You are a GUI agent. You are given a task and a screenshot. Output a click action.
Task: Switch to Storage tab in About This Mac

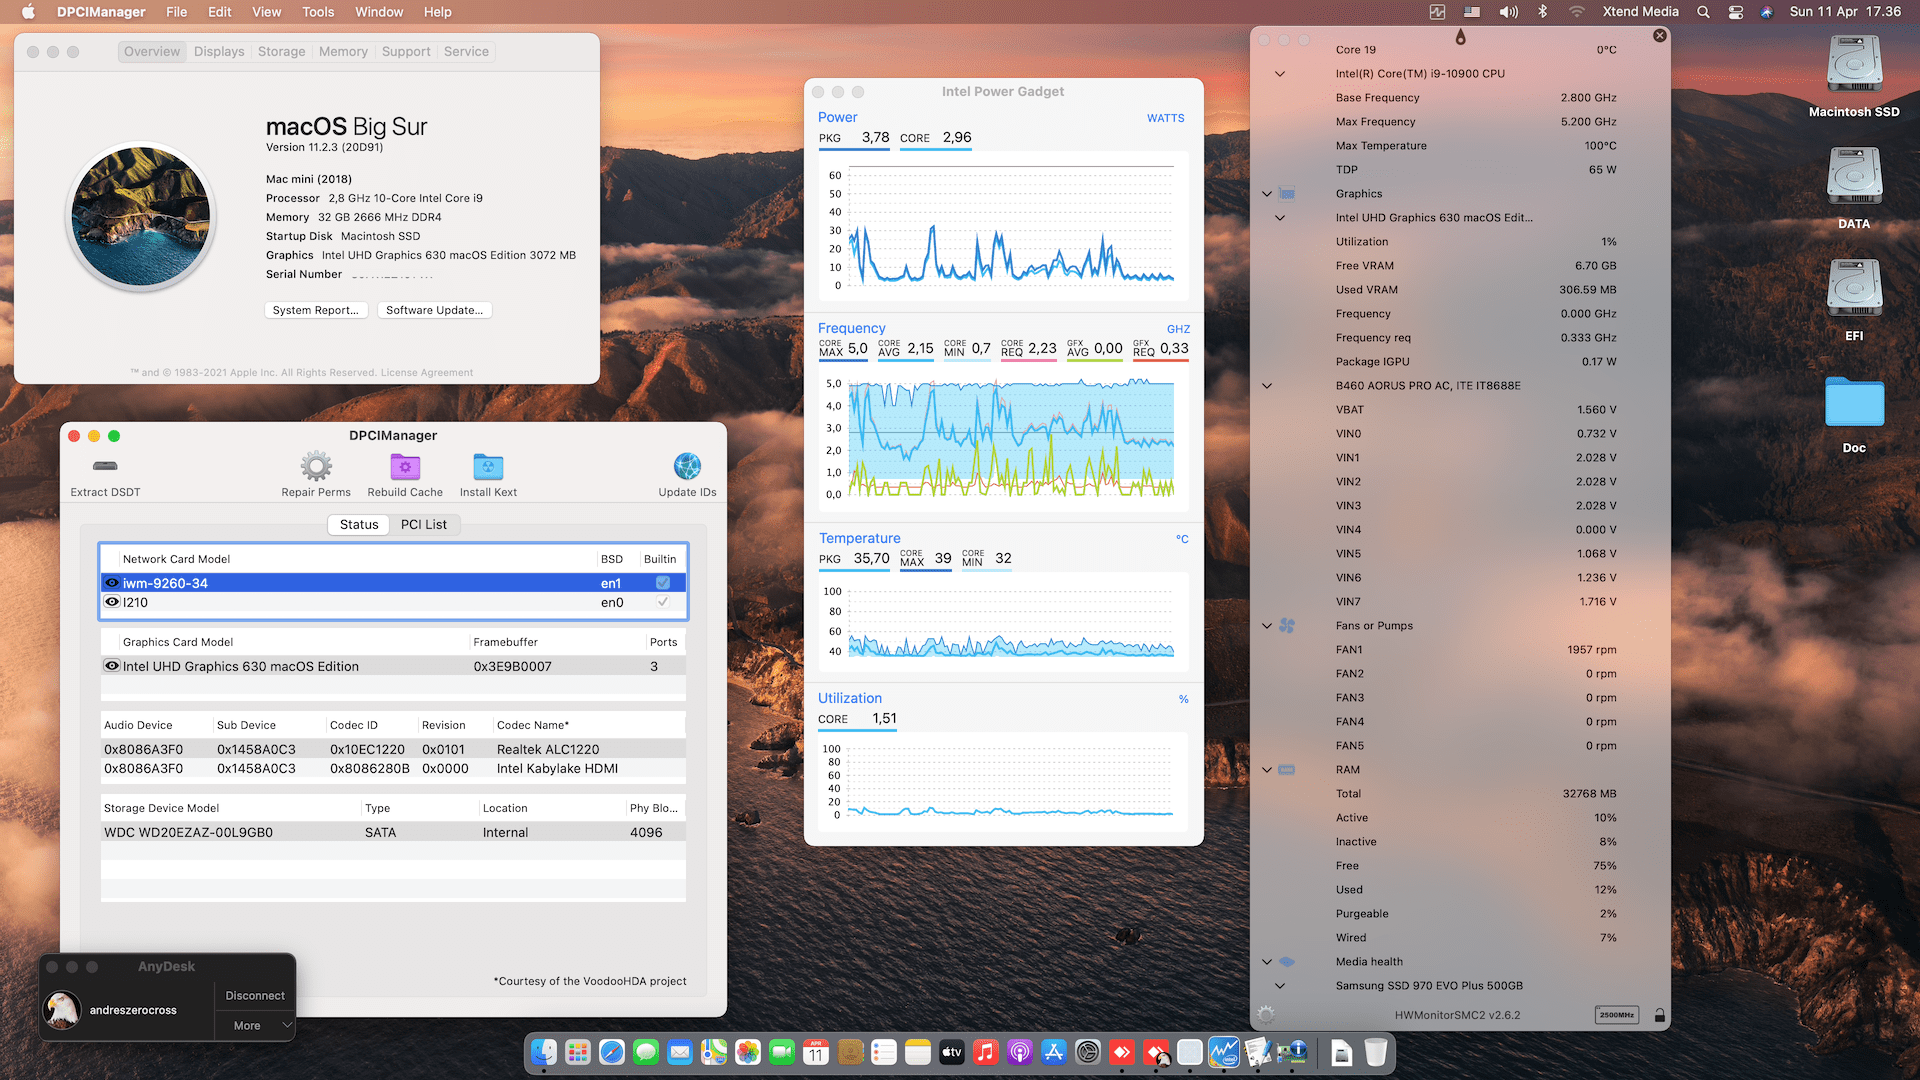pos(281,51)
